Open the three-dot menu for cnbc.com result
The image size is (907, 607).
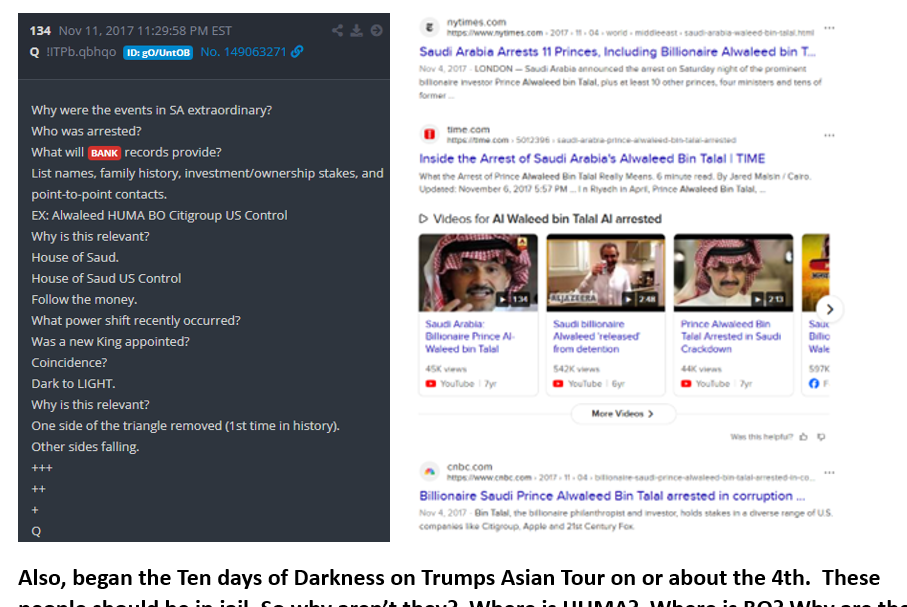[x=829, y=473]
